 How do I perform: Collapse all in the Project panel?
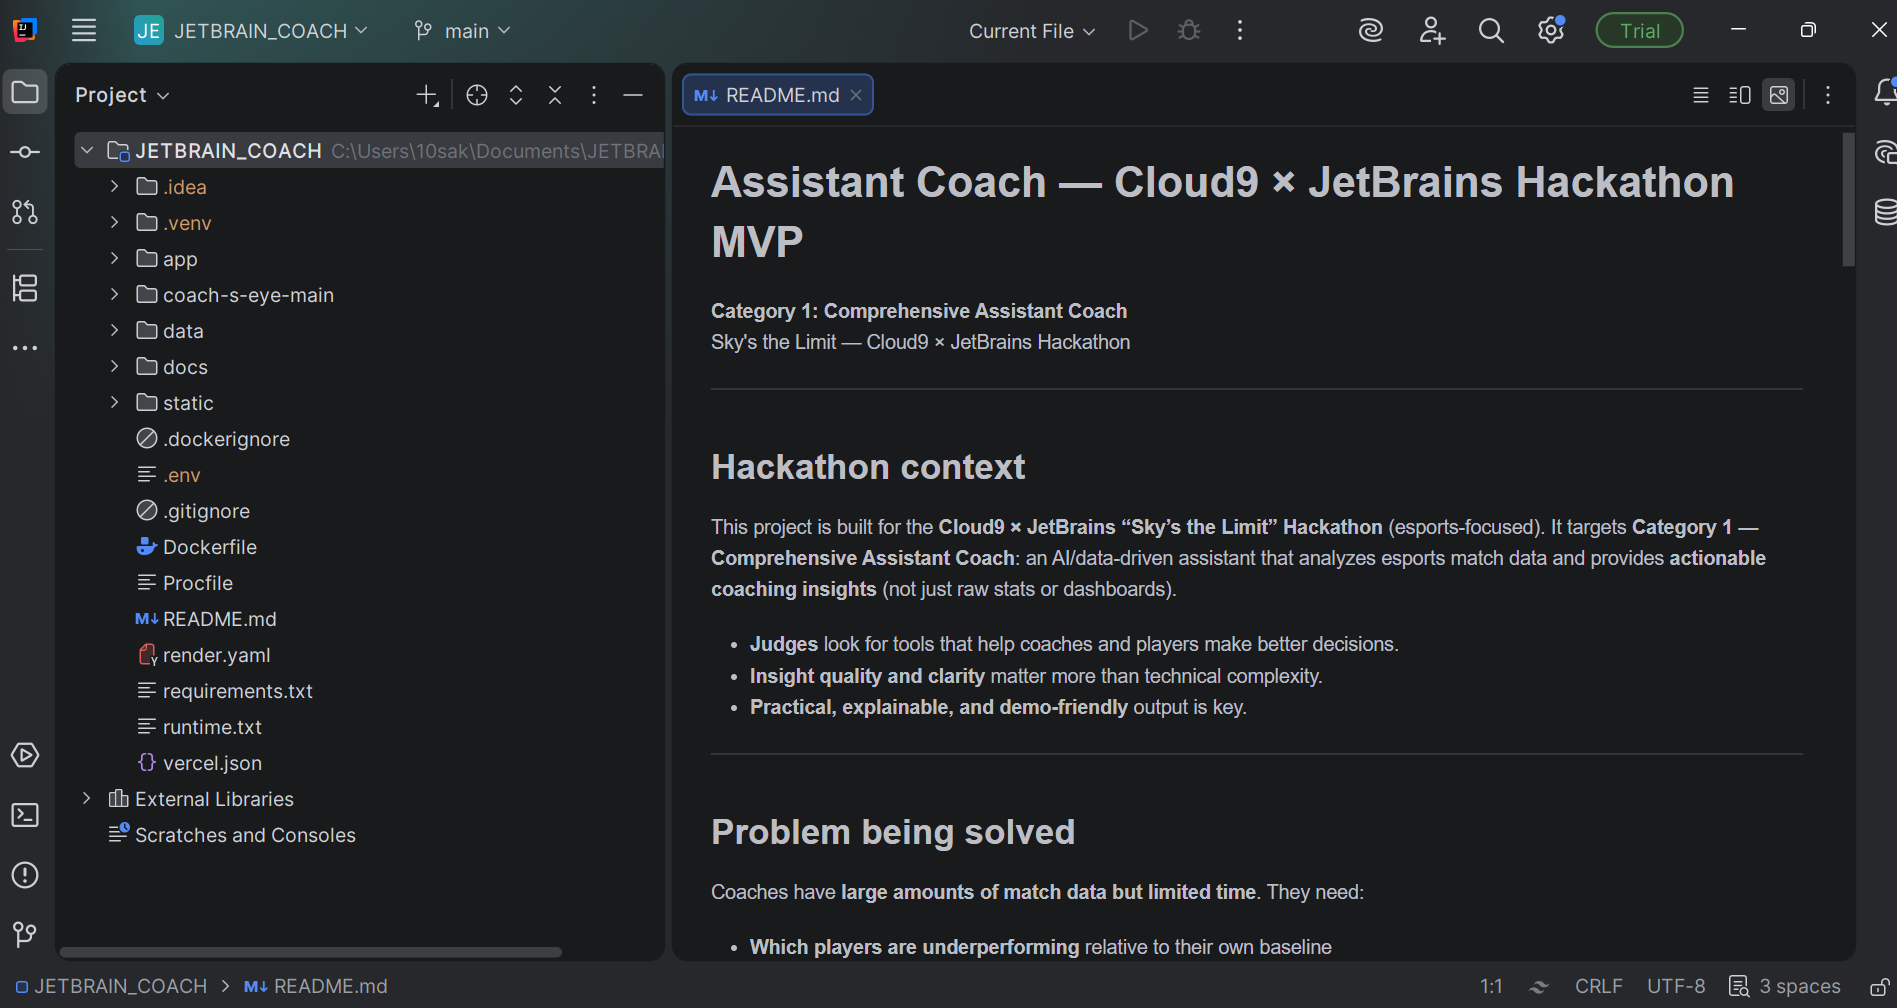tap(555, 95)
